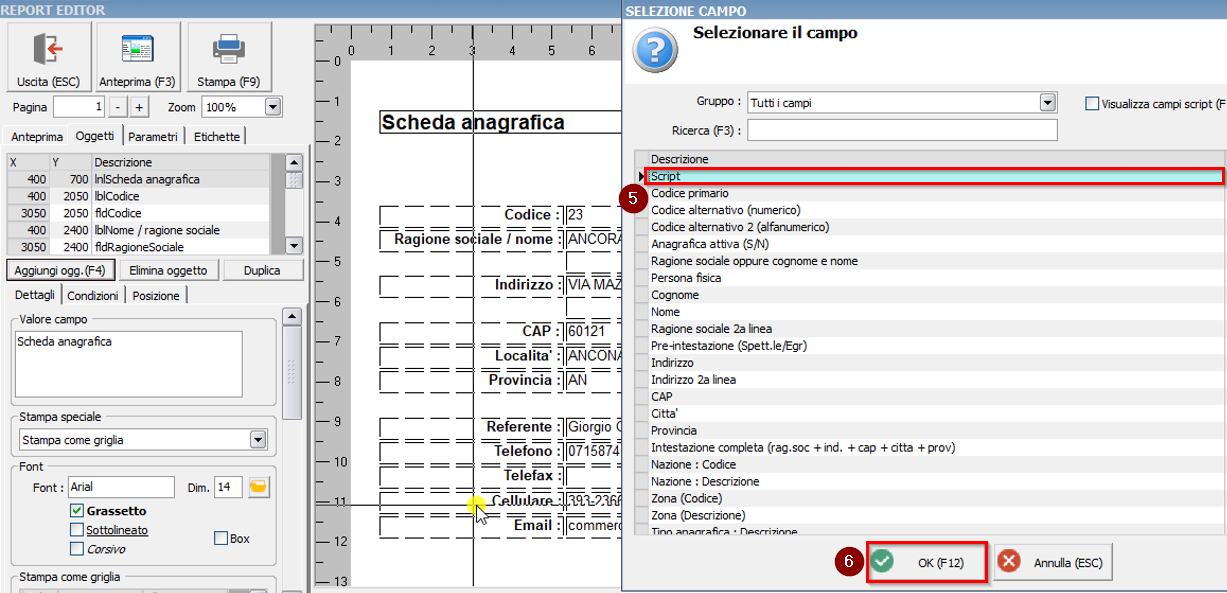Open Anteprima (F3) preview icon

coord(137,49)
